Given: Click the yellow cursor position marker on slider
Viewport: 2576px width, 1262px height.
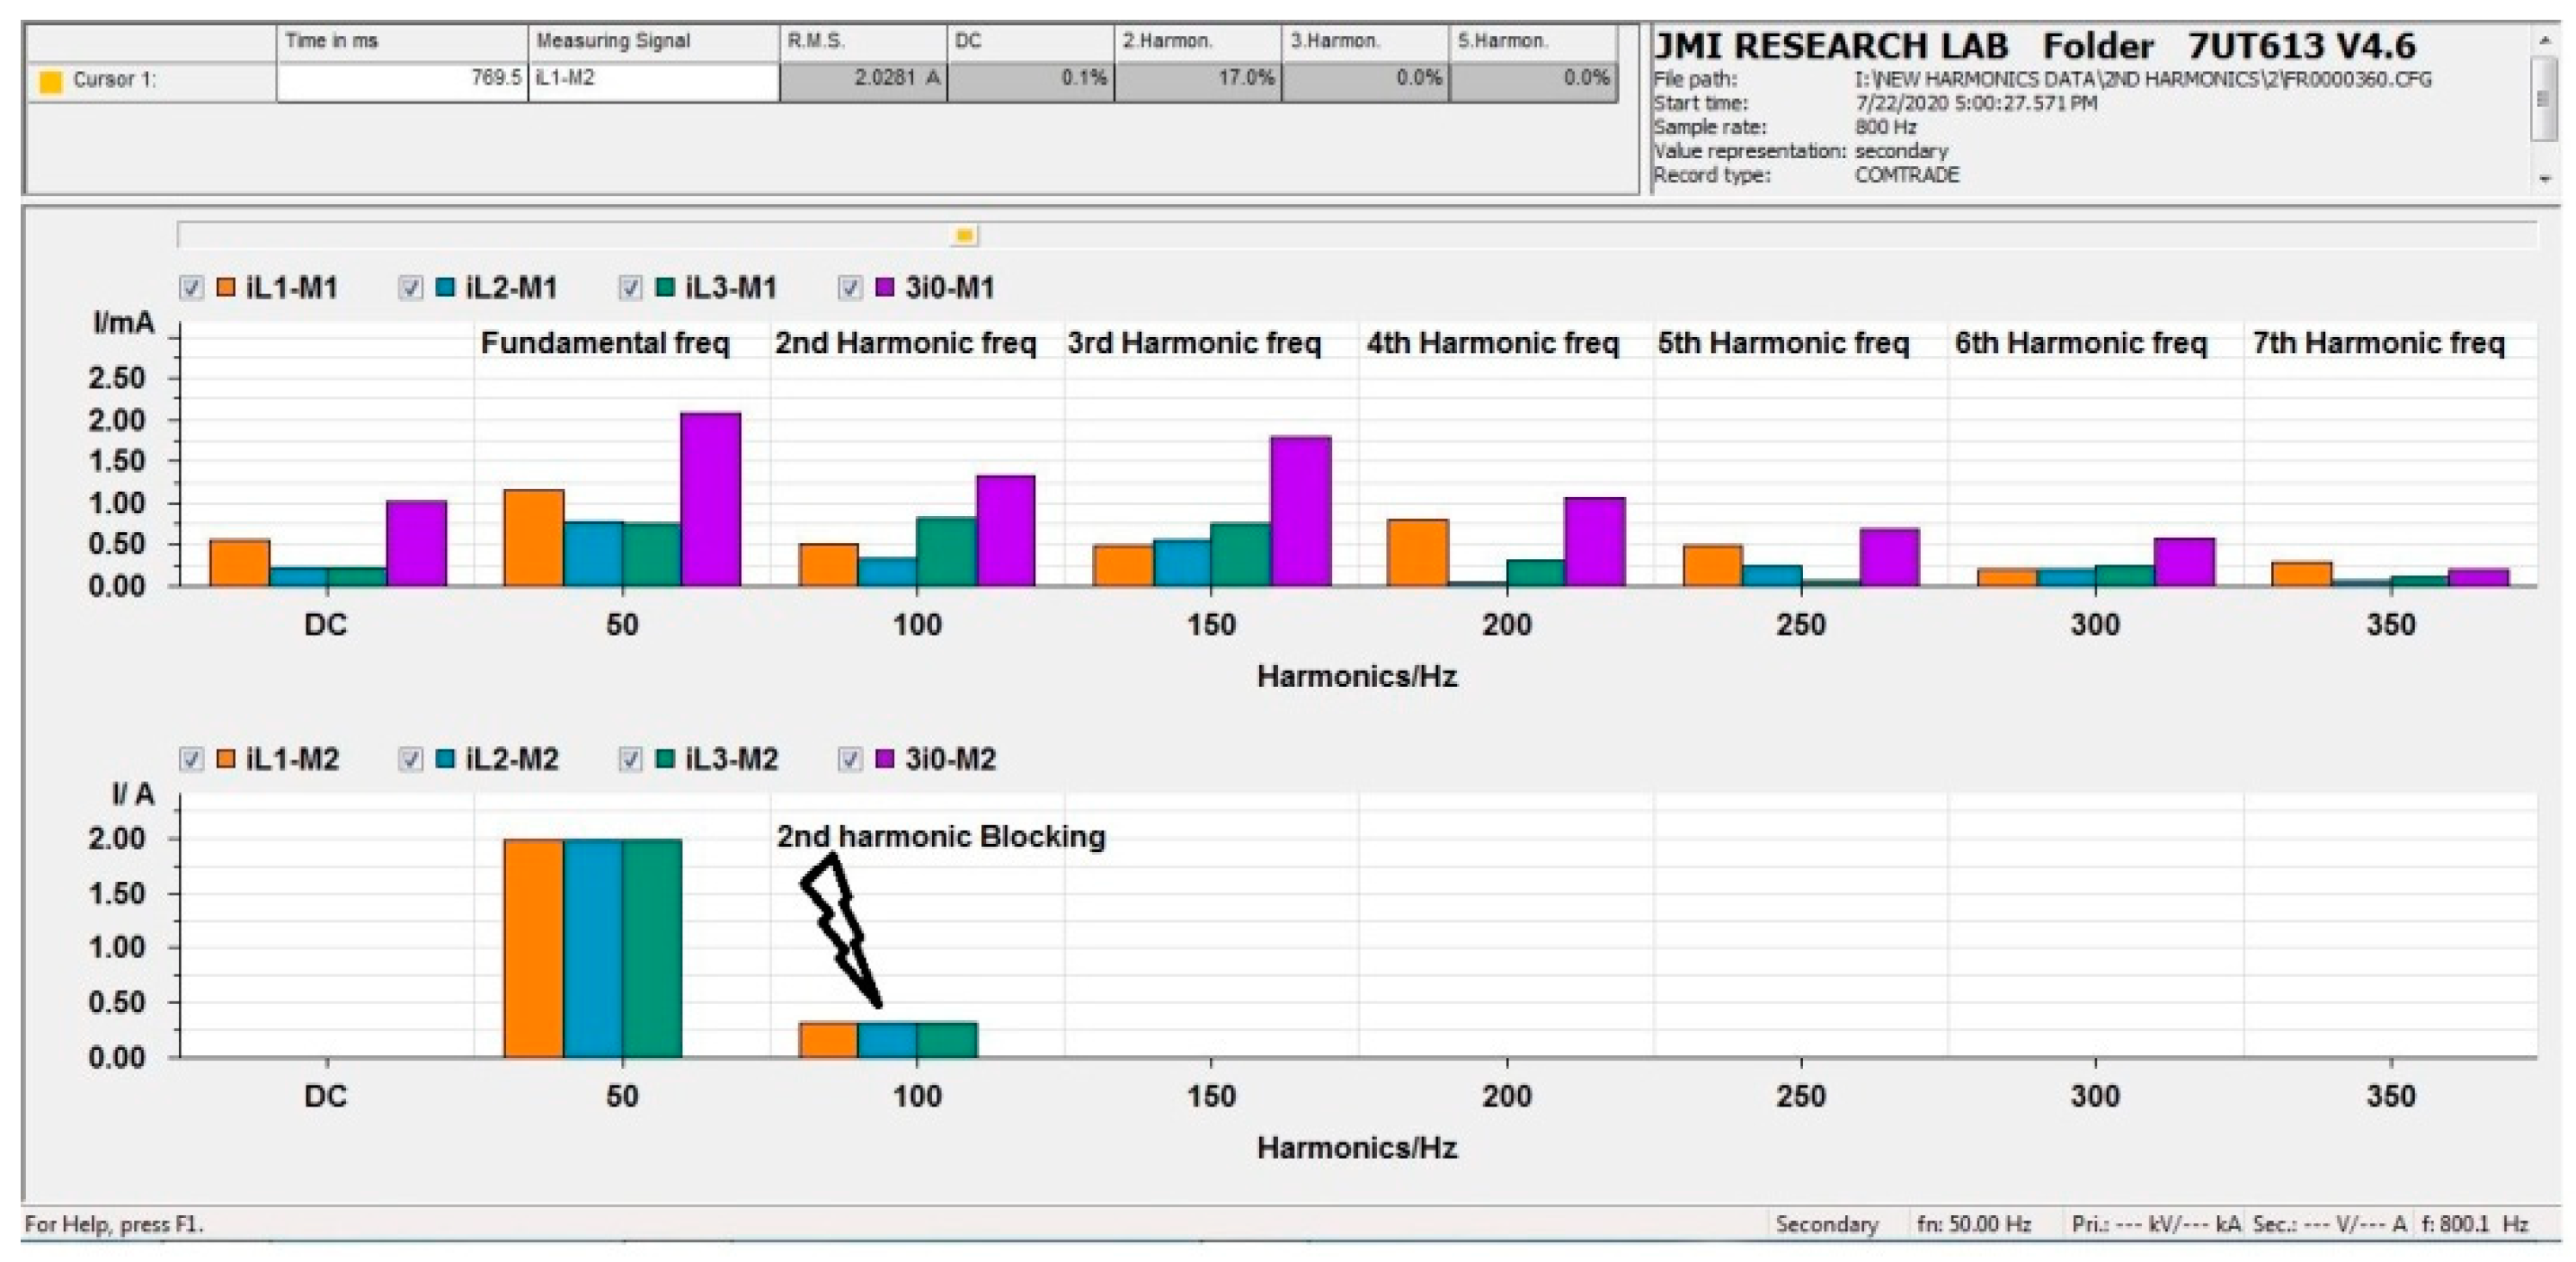Looking at the screenshot, I should [964, 235].
